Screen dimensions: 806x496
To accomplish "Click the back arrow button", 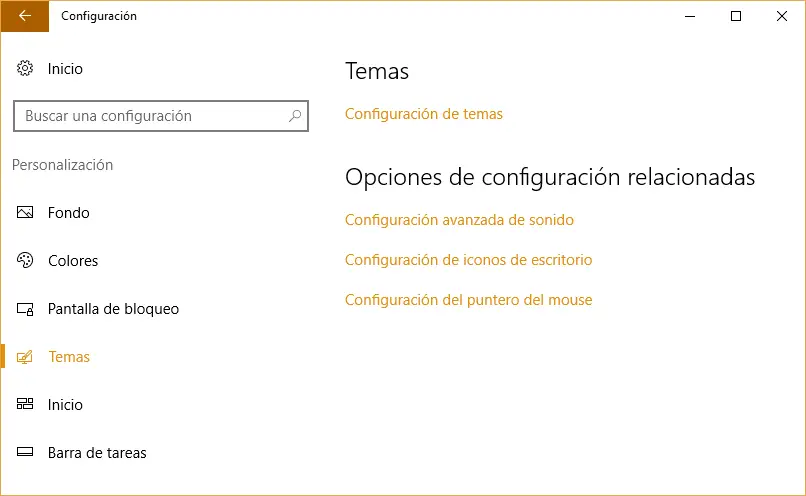I will point(24,16).
